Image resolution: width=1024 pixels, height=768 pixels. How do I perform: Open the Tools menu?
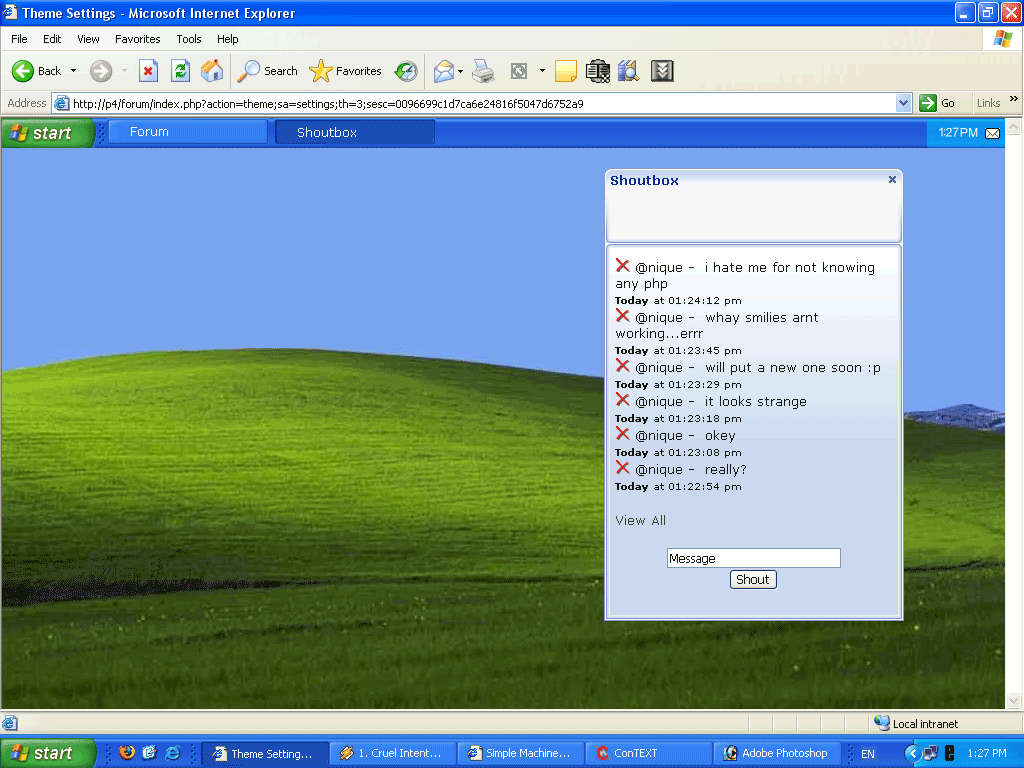click(x=189, y=39)
